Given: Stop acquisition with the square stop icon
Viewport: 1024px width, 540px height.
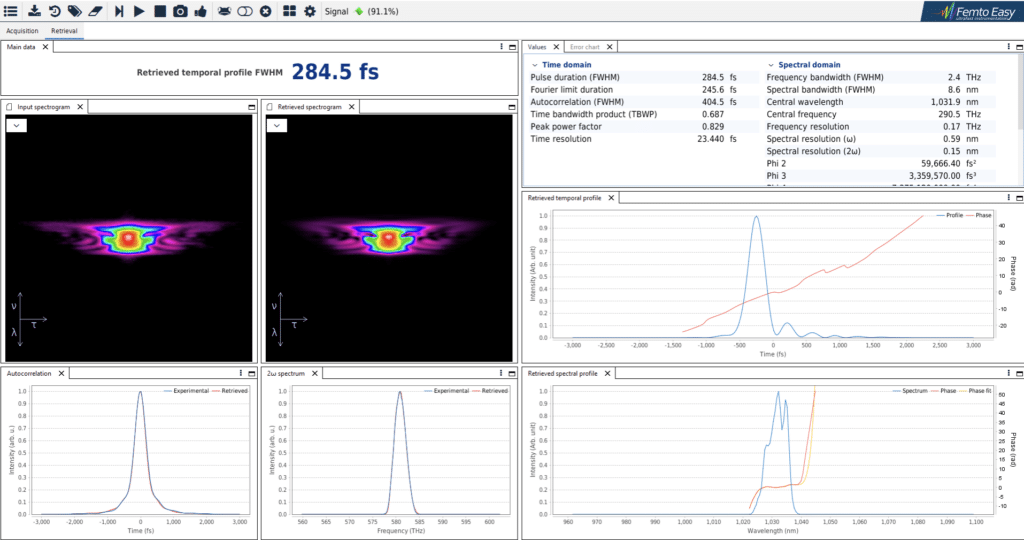Looking at the screenshot, I should 160,11.
